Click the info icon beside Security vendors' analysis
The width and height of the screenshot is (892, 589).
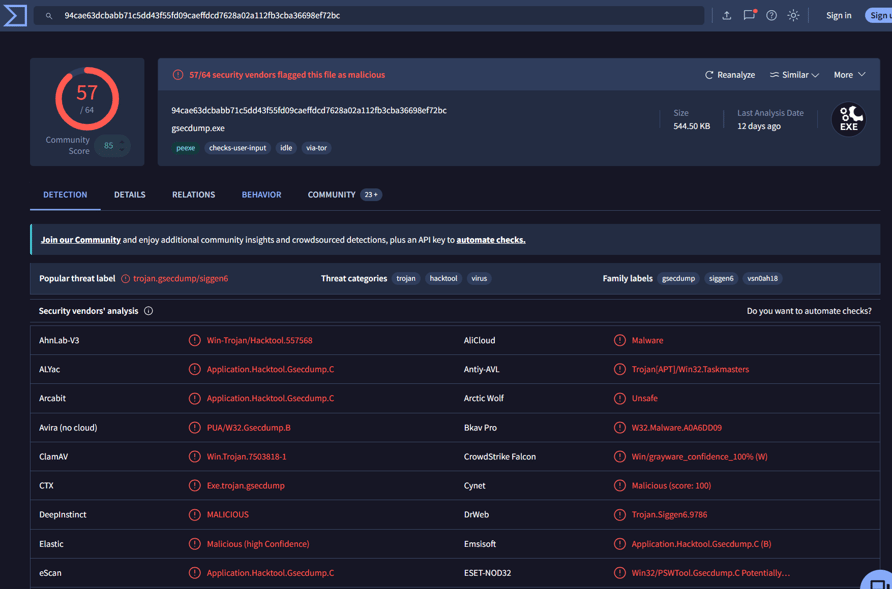point(148,311)
